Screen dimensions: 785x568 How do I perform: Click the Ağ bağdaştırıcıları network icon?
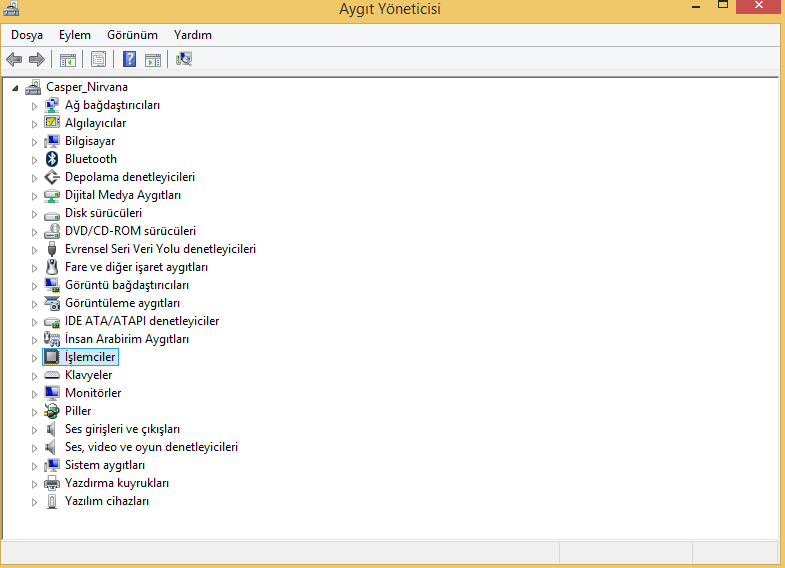(52, 105)
